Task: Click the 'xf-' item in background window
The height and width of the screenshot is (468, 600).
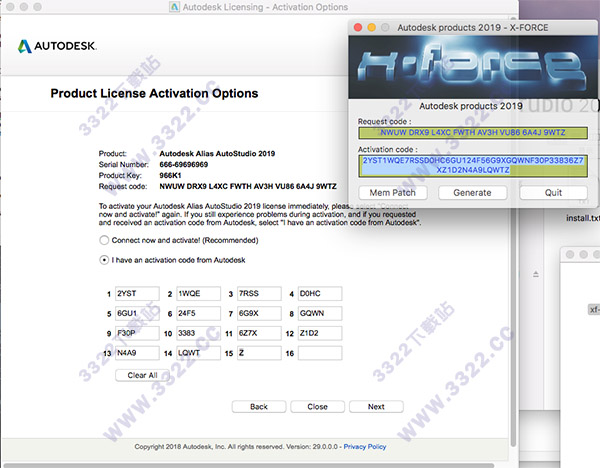Action: [594, 310]
